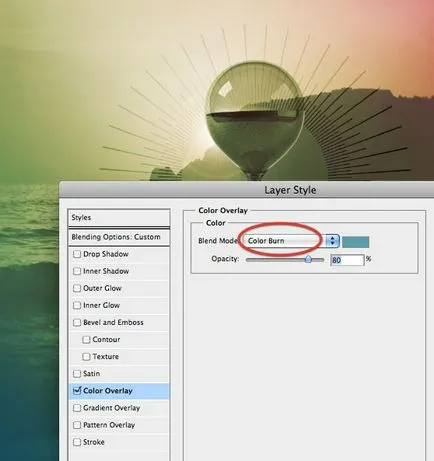Click the Blend Mode dropdown arrow stepper

[332, 241]
